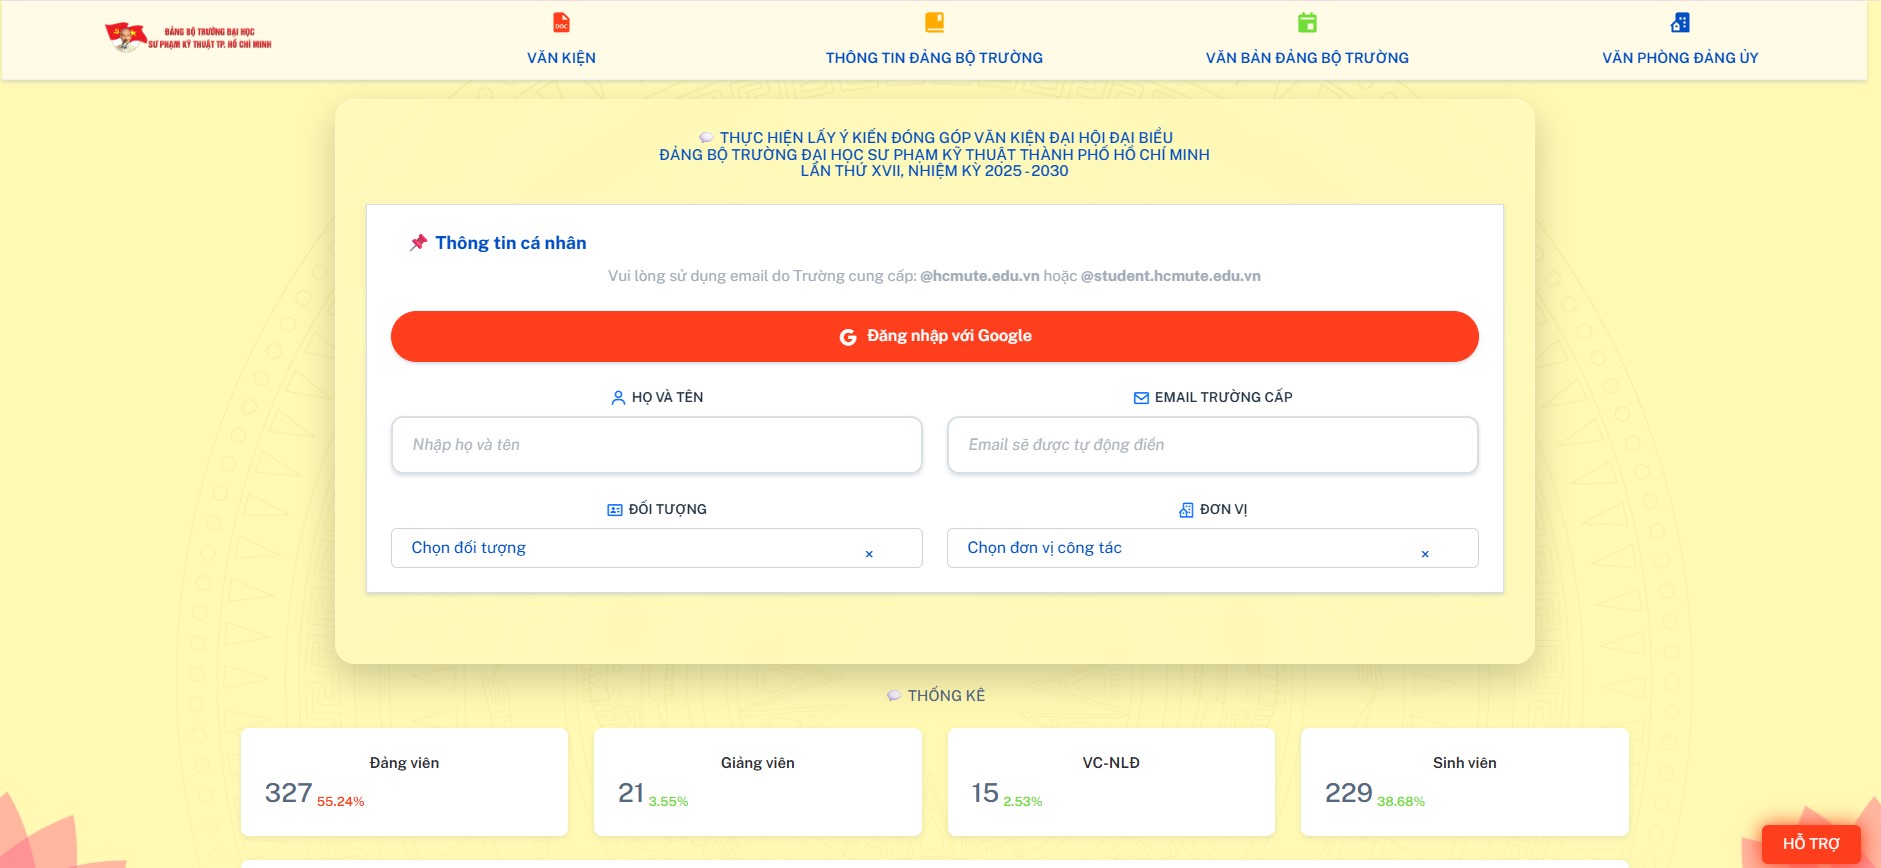The image size is (1881, 868).
Task: Click the @hcmute.edu.vn email domain text
Action: point(980,276)
